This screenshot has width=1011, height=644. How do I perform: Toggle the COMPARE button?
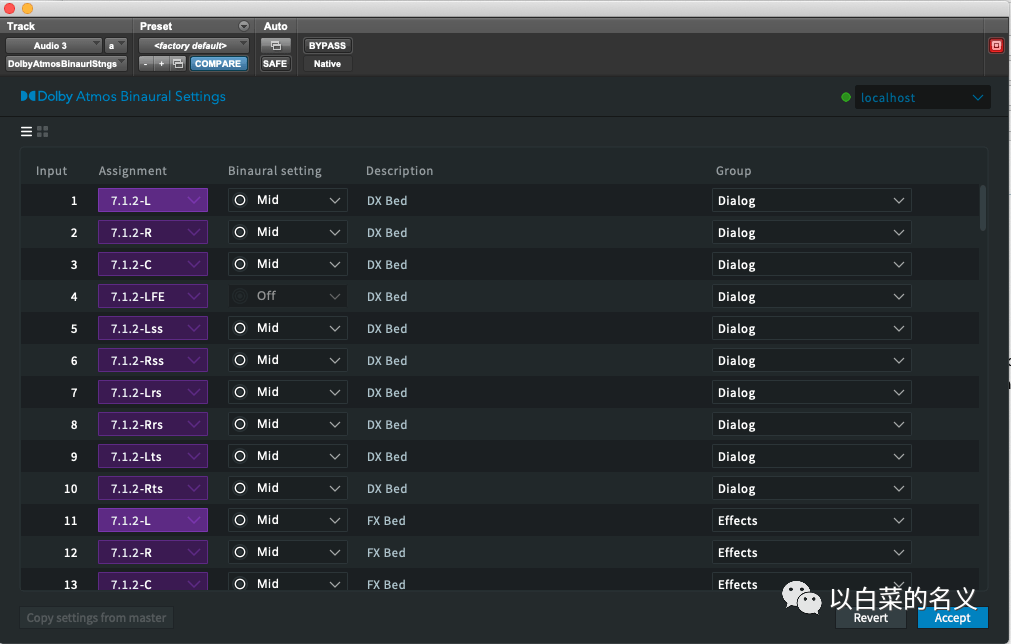pos(218,63)
